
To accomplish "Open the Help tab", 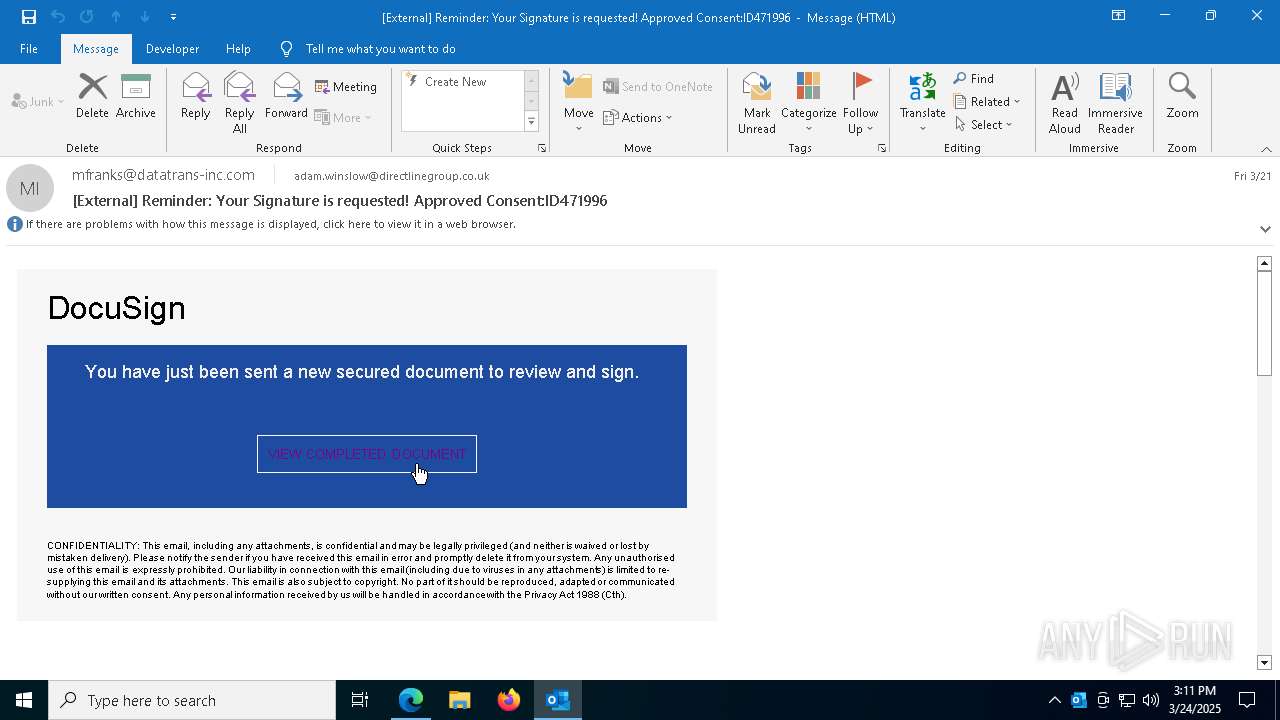I will pyautogui.click(x=238, y=49).
